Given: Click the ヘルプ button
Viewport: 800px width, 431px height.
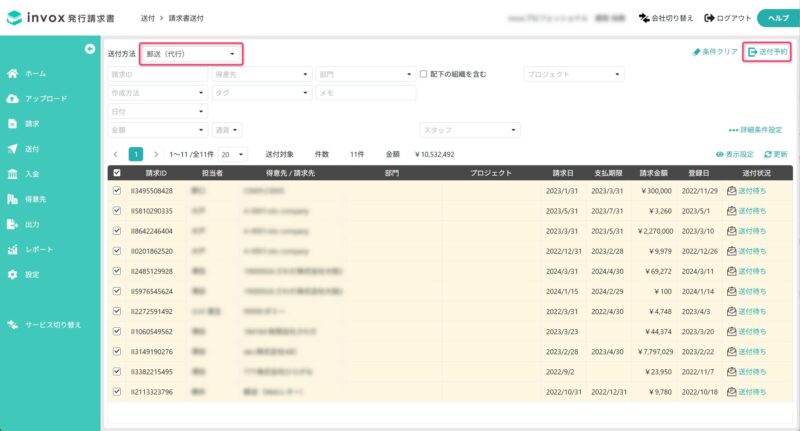Looking at the screenshot, I should 778,18.
